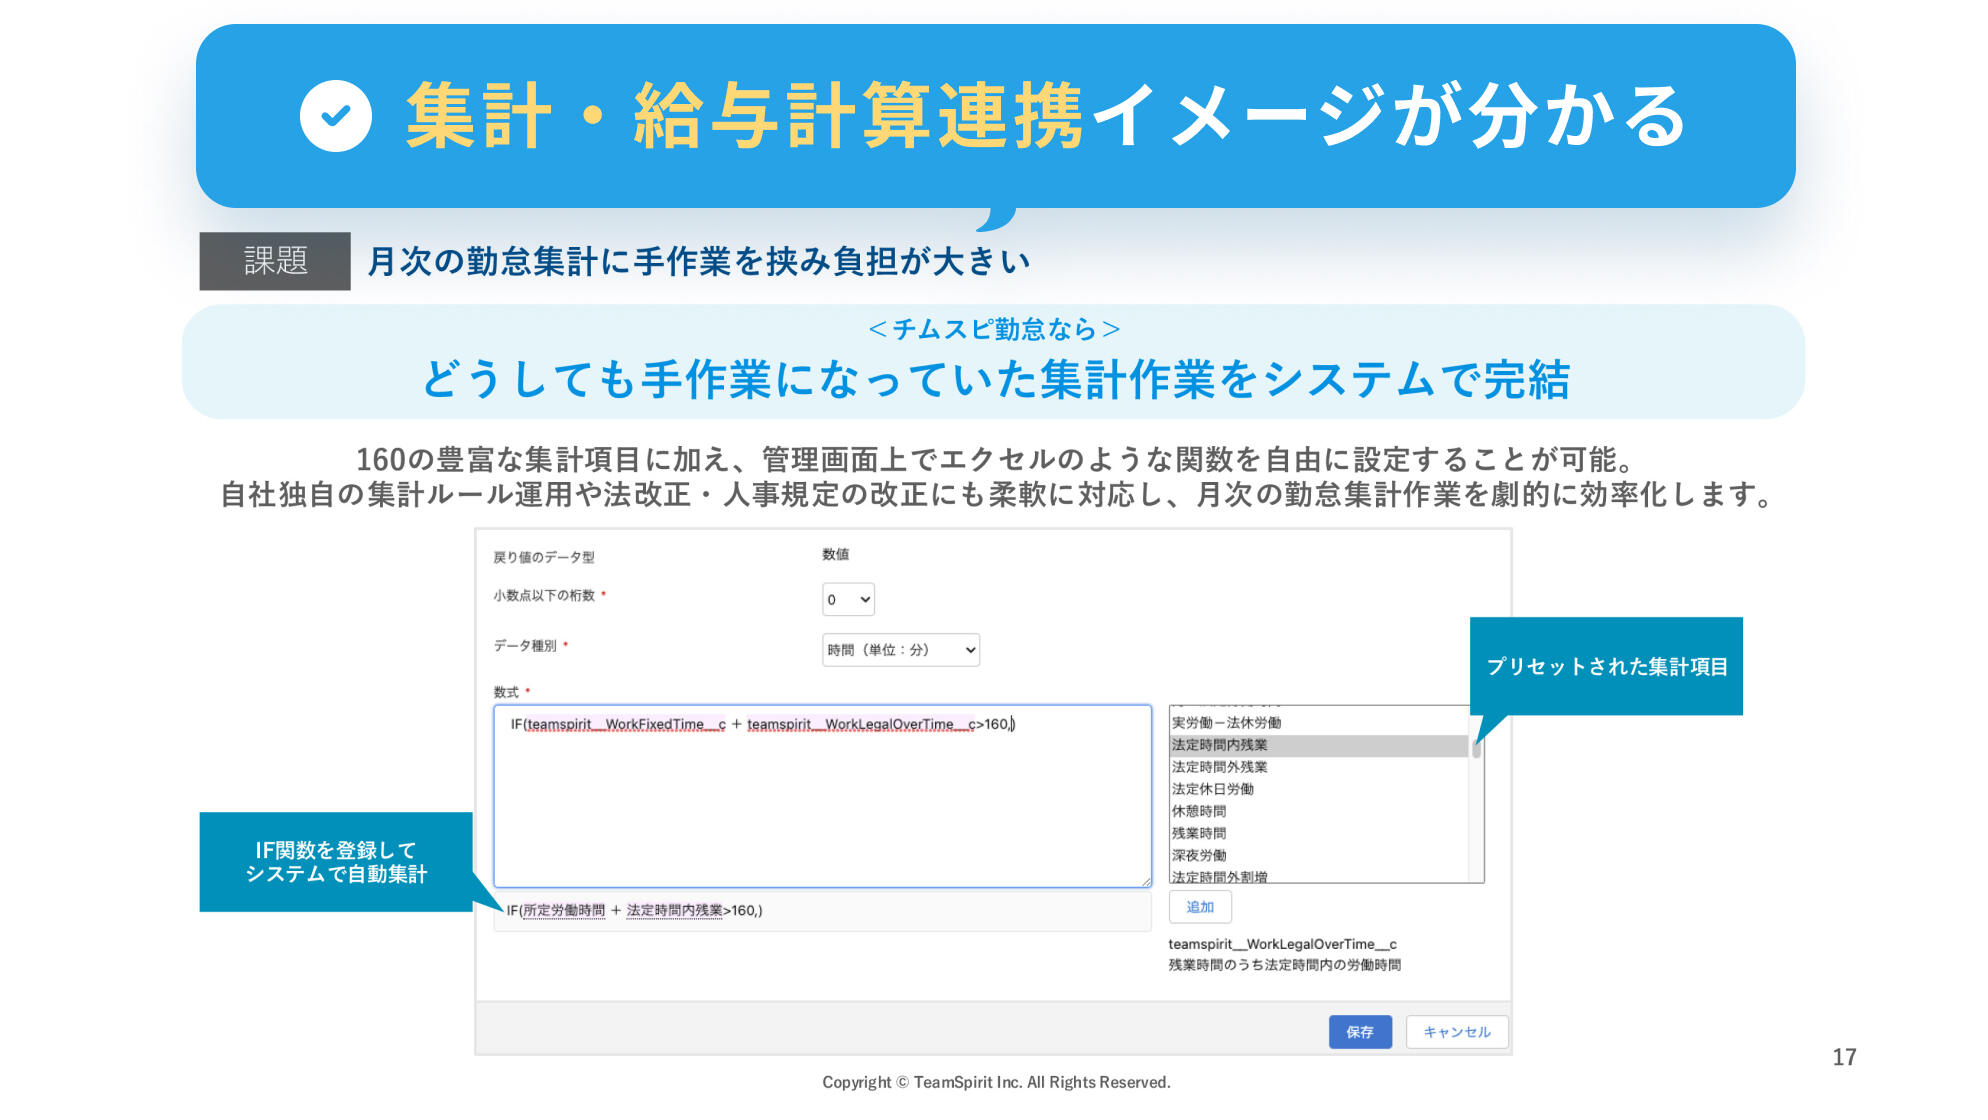Select 法定時間内残業 list item

[1220, 745]
